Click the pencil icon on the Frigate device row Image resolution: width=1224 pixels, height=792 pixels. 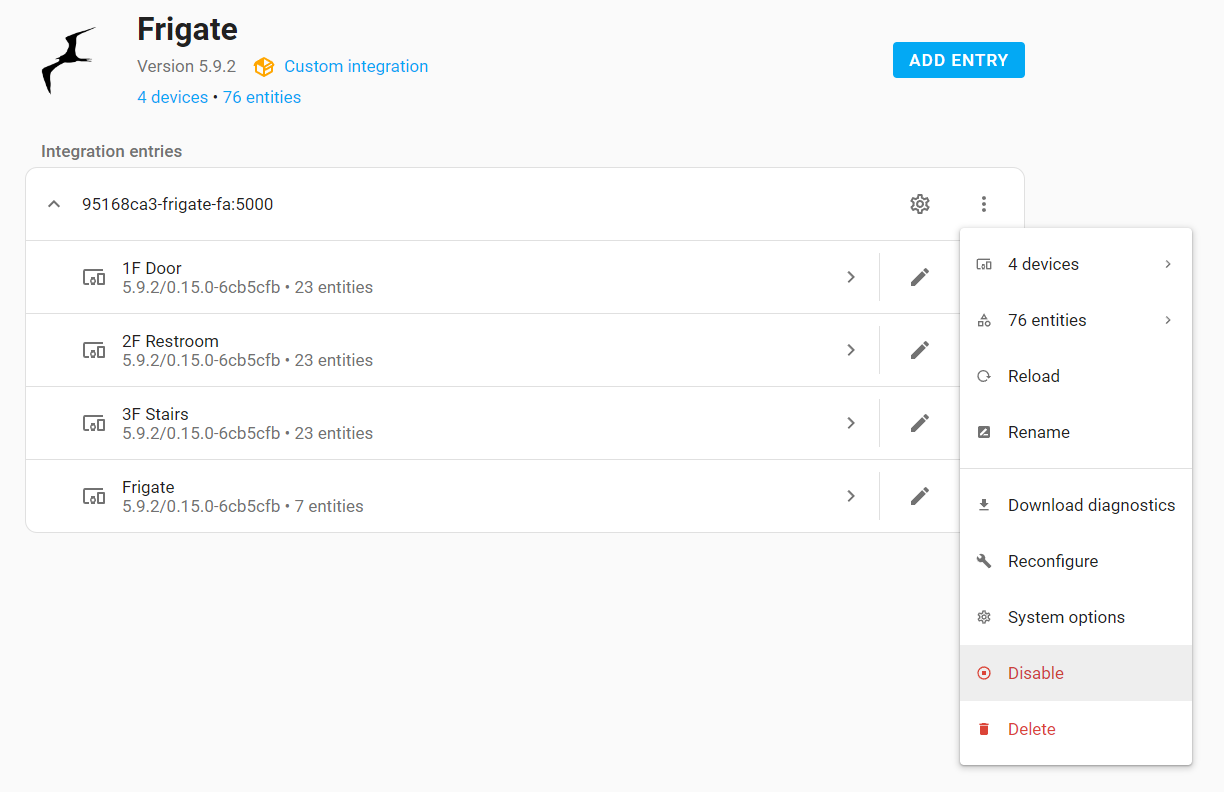(x=919, y=496)
